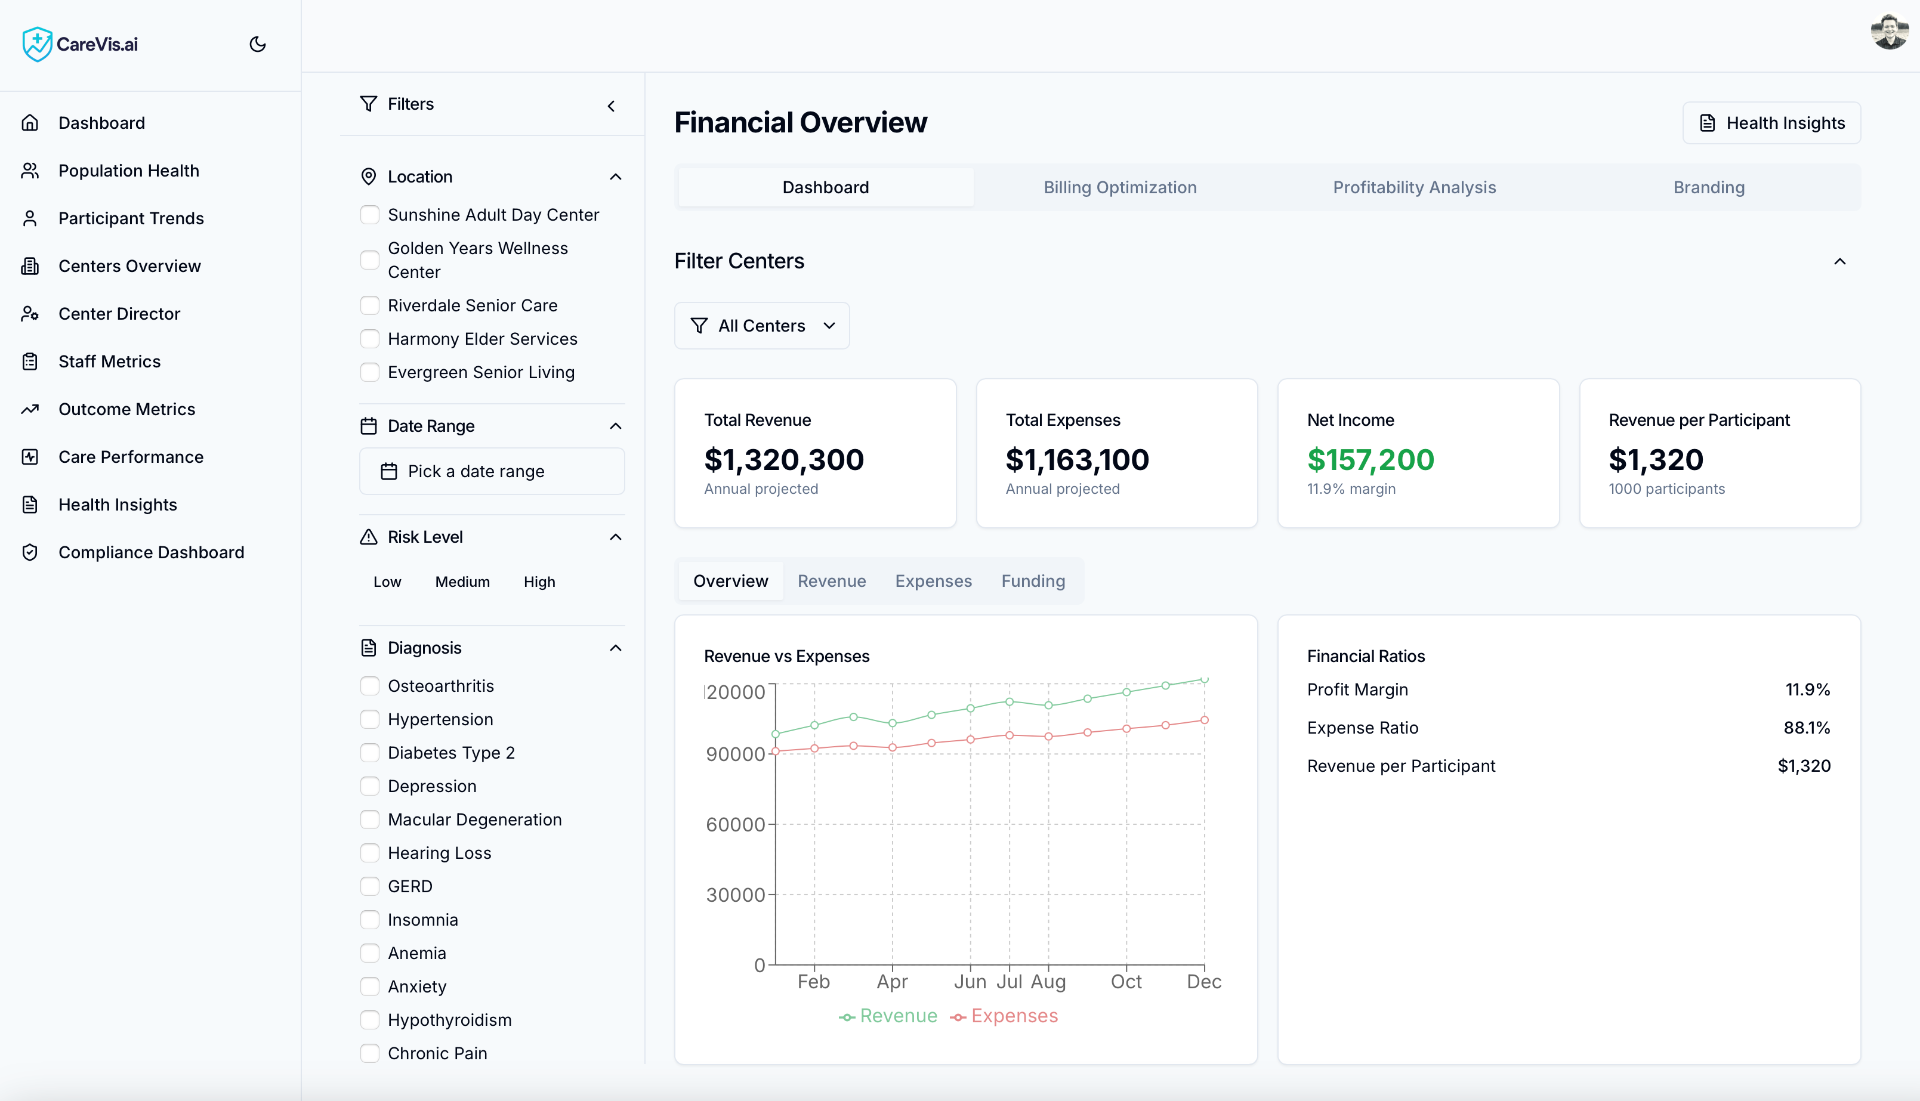Collapse the Filter Centers section
Screen dimensions: 1920x1101
1840,261
